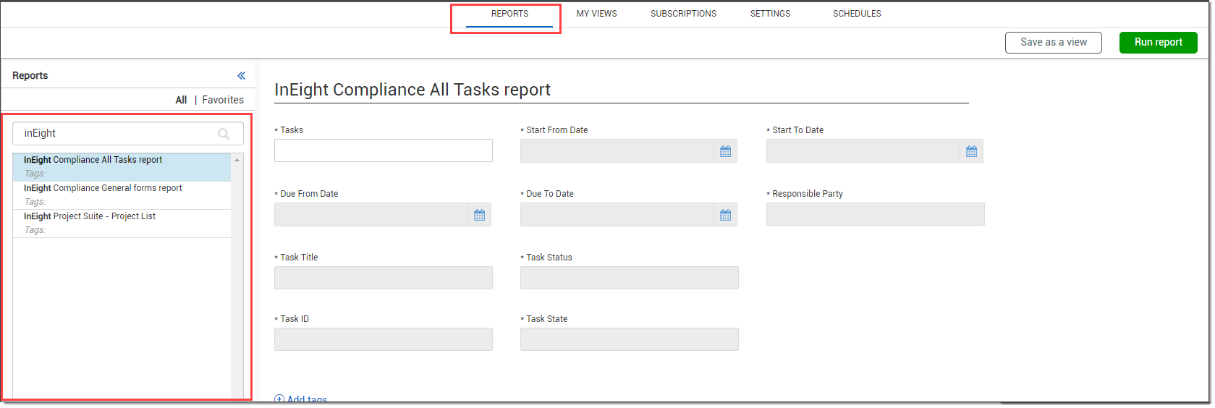The height and width of the screenshot is (408, 1215).
Task: Show All reports filter
Action: pos(181,100)
